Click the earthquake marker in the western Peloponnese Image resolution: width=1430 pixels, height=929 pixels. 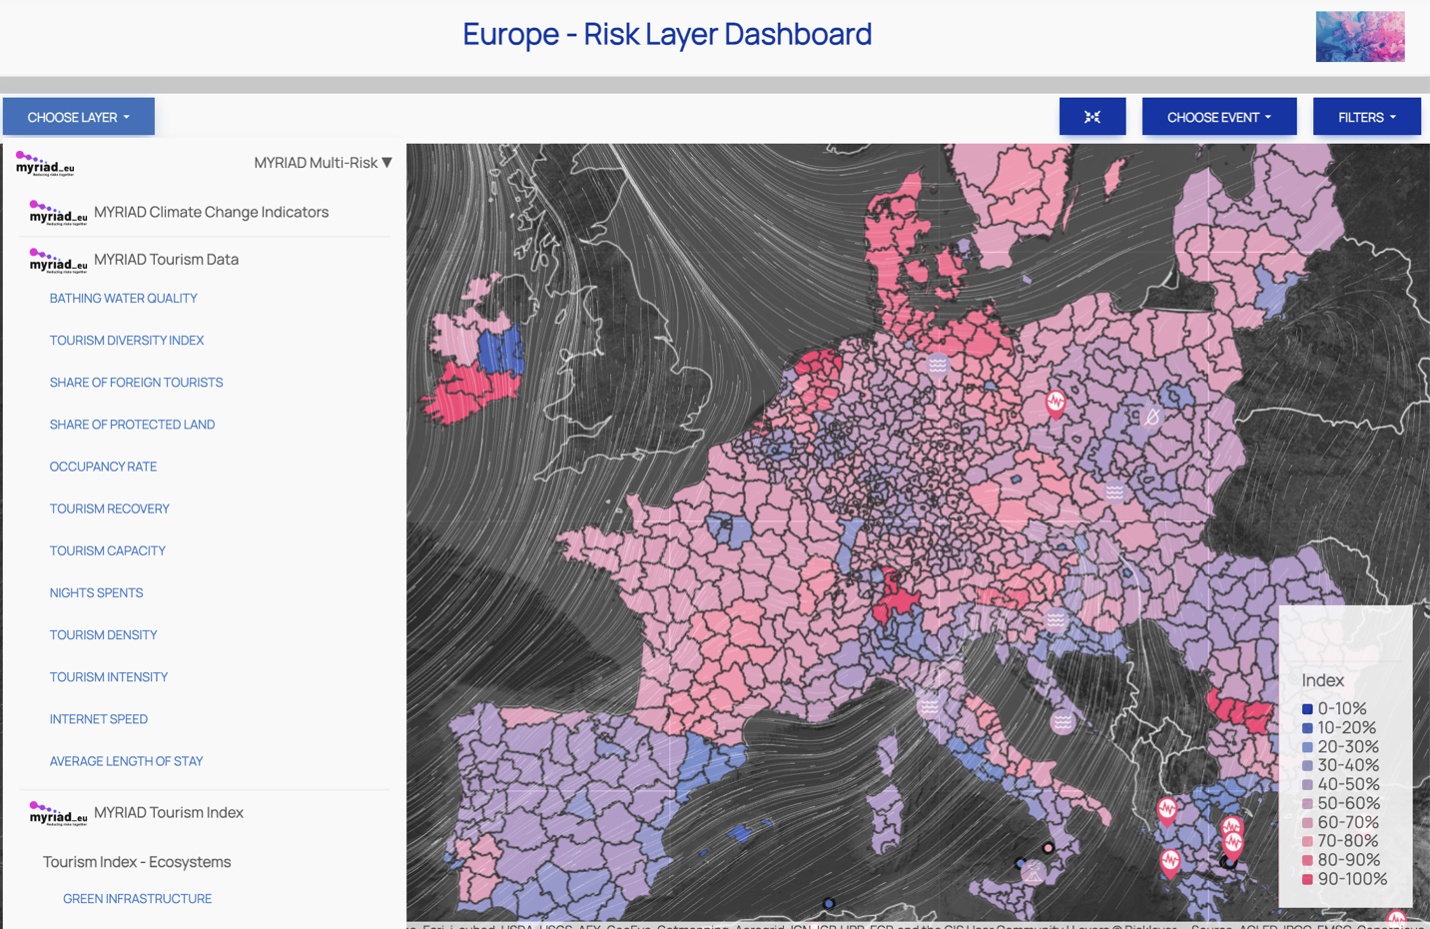[x=1170, y=861]
